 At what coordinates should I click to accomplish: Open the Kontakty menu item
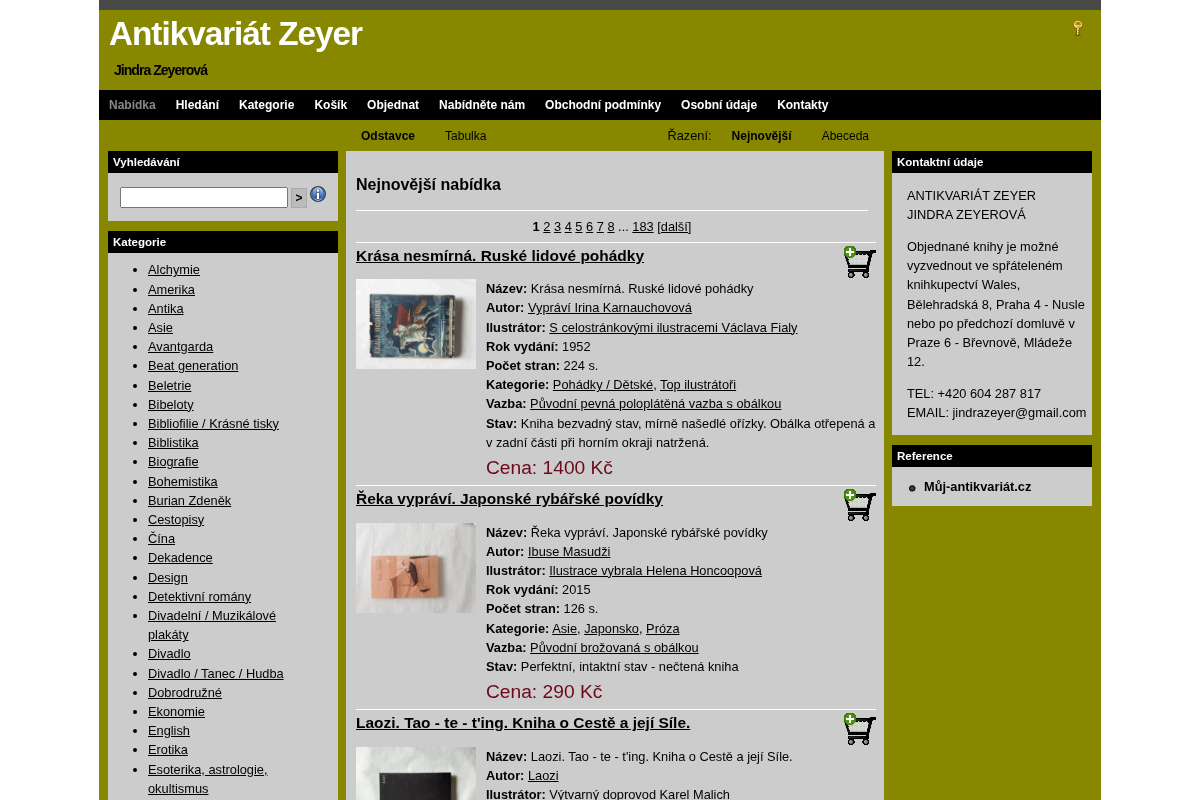click(x=803, y=105)
